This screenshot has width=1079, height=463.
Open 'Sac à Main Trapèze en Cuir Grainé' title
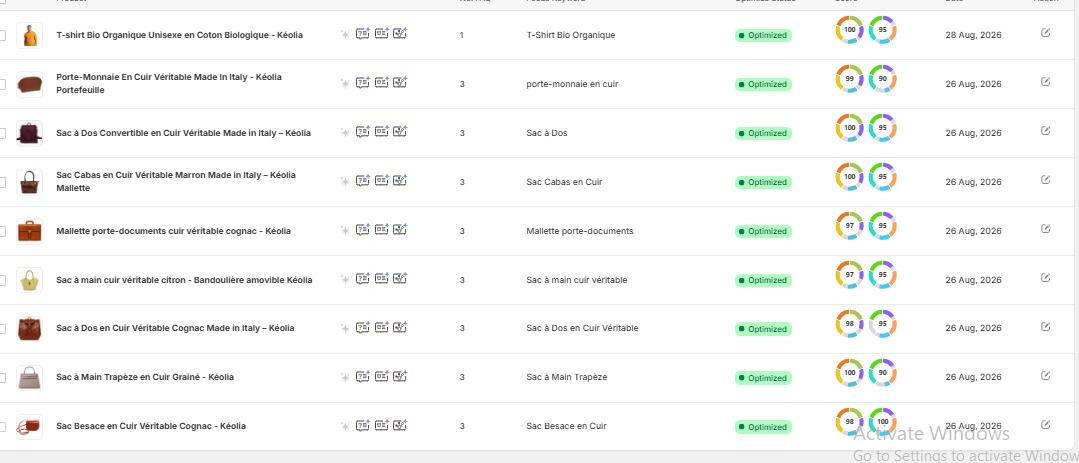coord(145,377)
